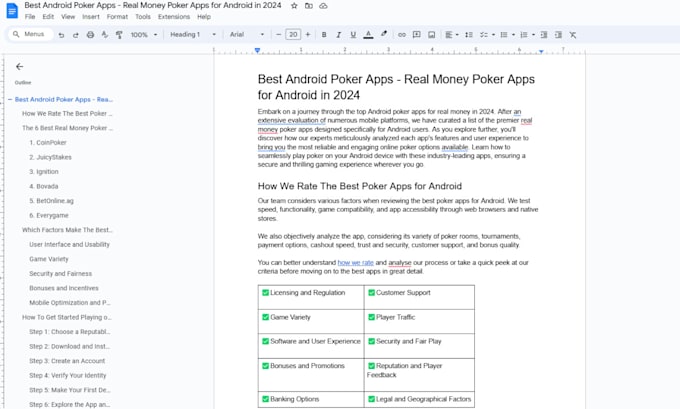
Task: Open the zoom level dropdown
Action: (x=144, y=35)
